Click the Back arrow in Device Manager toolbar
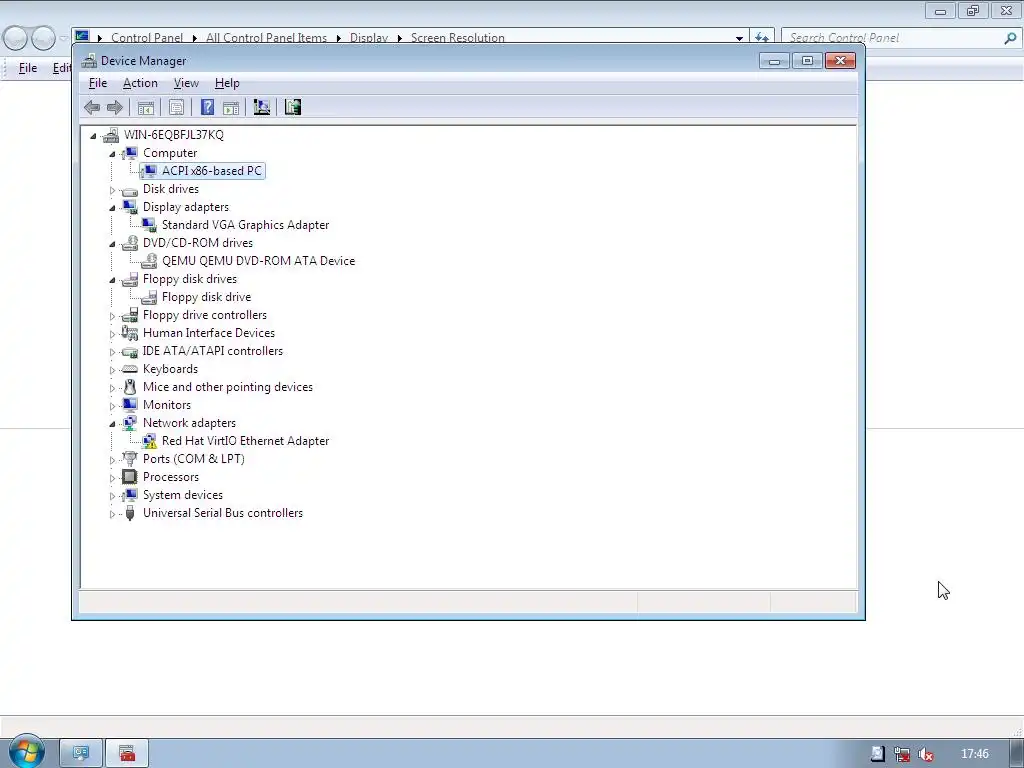This screenshot has width=1024, height=768. [92, 108]
